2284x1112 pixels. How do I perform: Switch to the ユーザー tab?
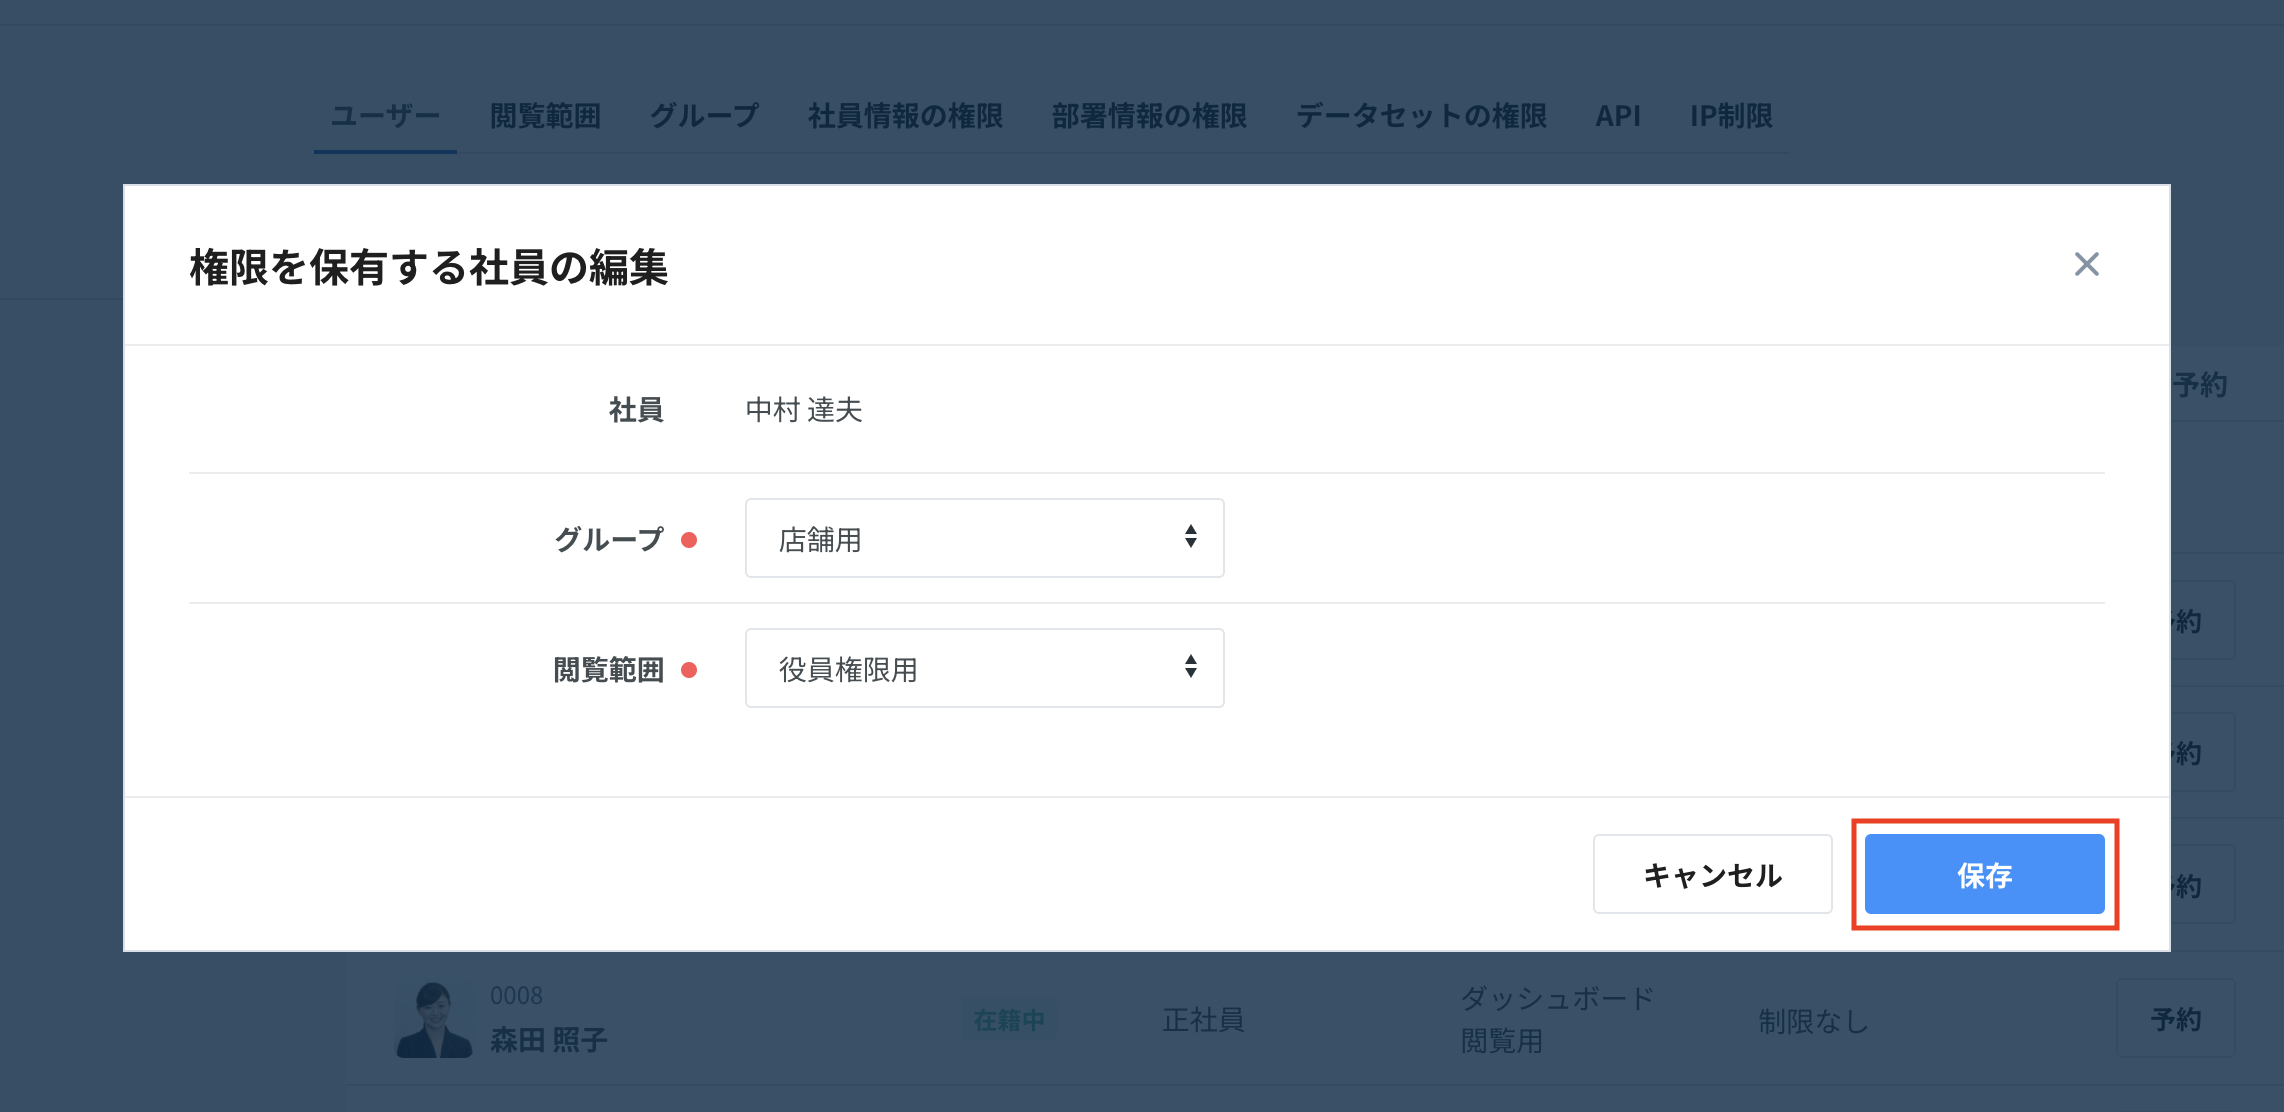coord(384,116)
